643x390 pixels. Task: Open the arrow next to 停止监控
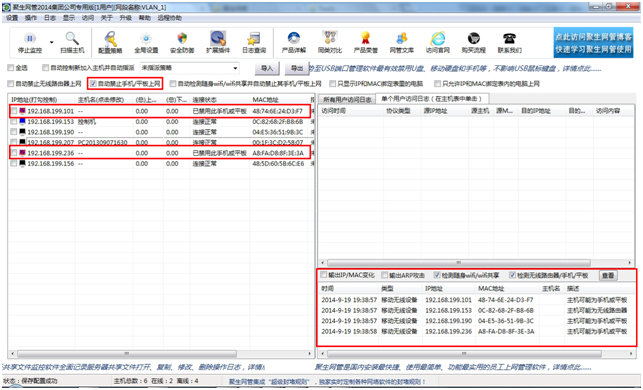(52, 42)
